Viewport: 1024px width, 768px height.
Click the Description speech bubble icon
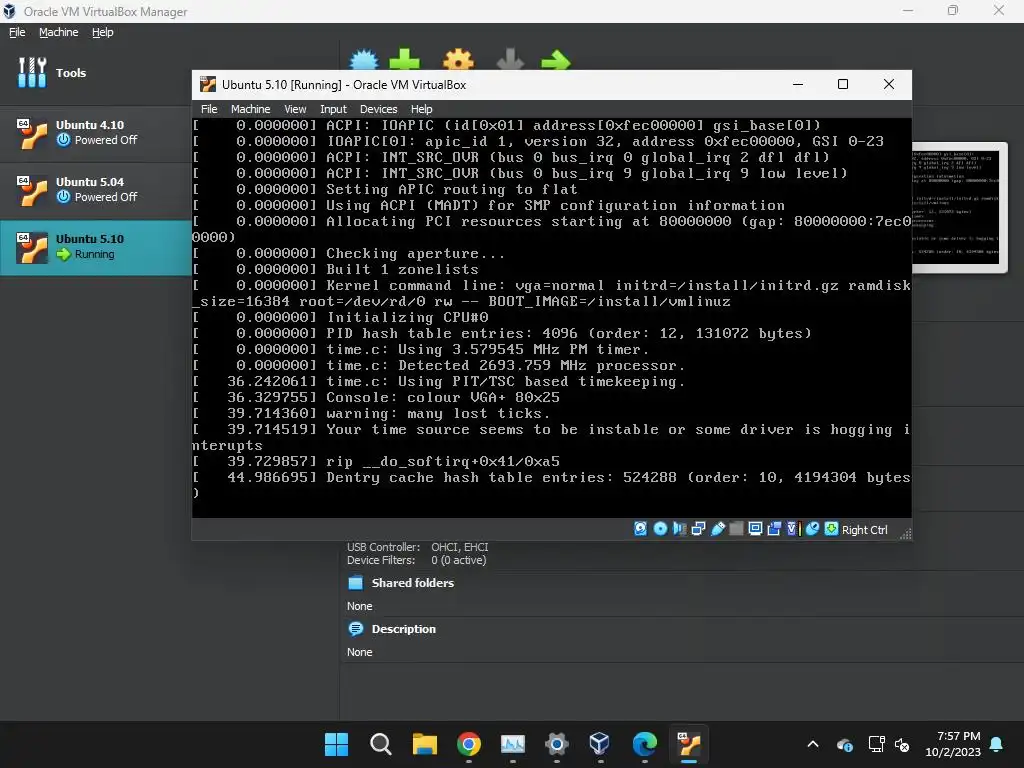pos(356,629)
